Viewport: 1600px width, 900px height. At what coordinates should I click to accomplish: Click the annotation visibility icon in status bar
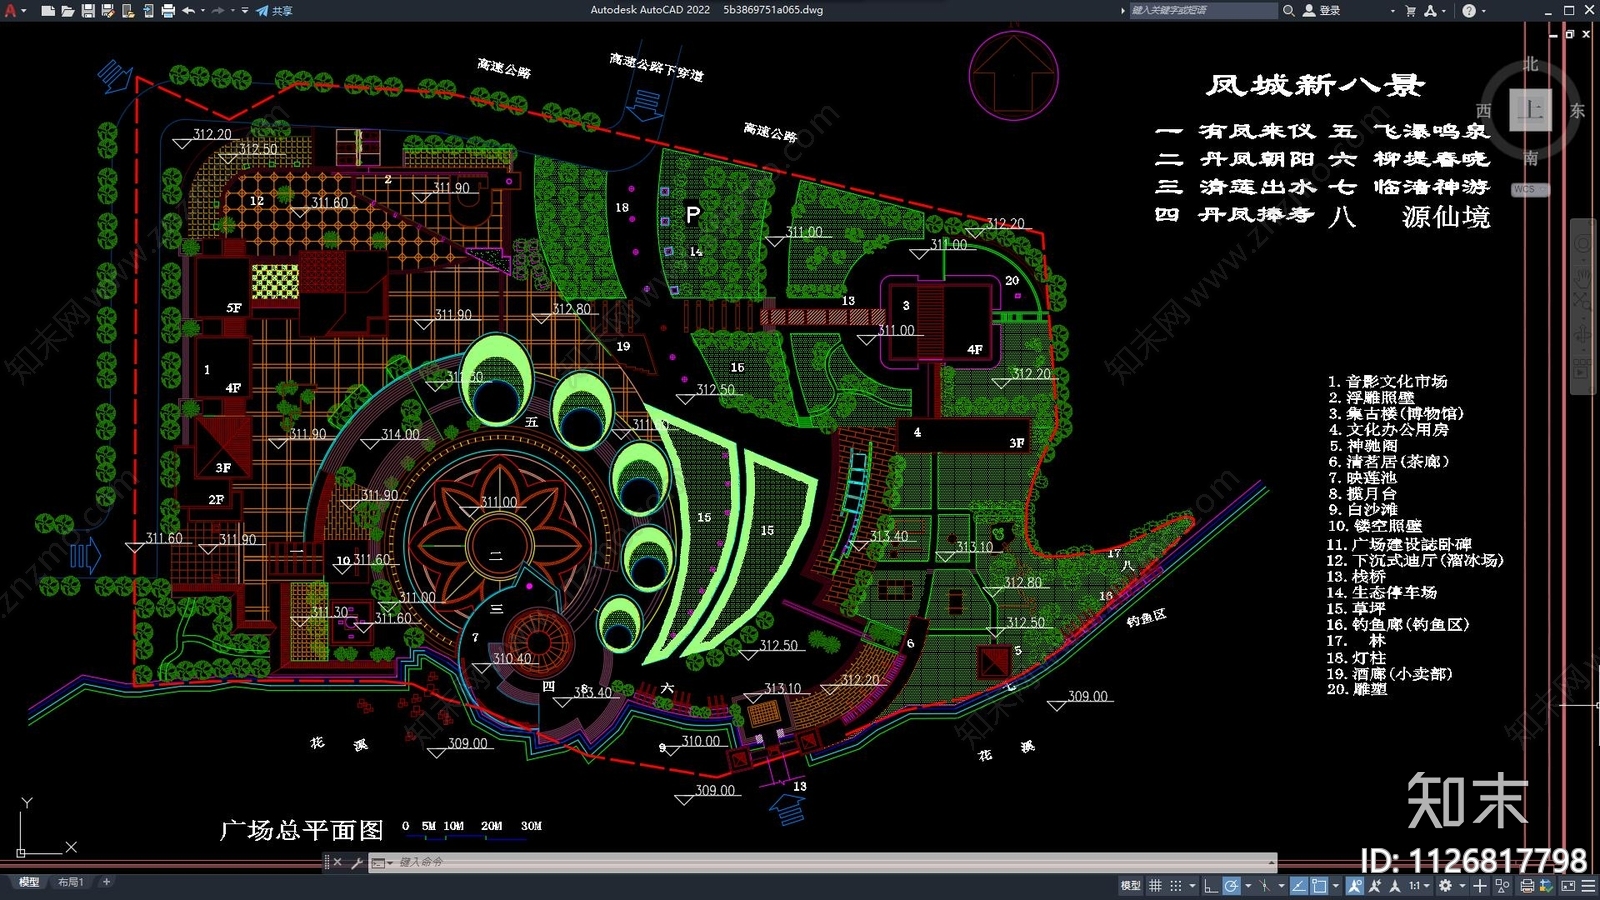(x=1355, y=886)
